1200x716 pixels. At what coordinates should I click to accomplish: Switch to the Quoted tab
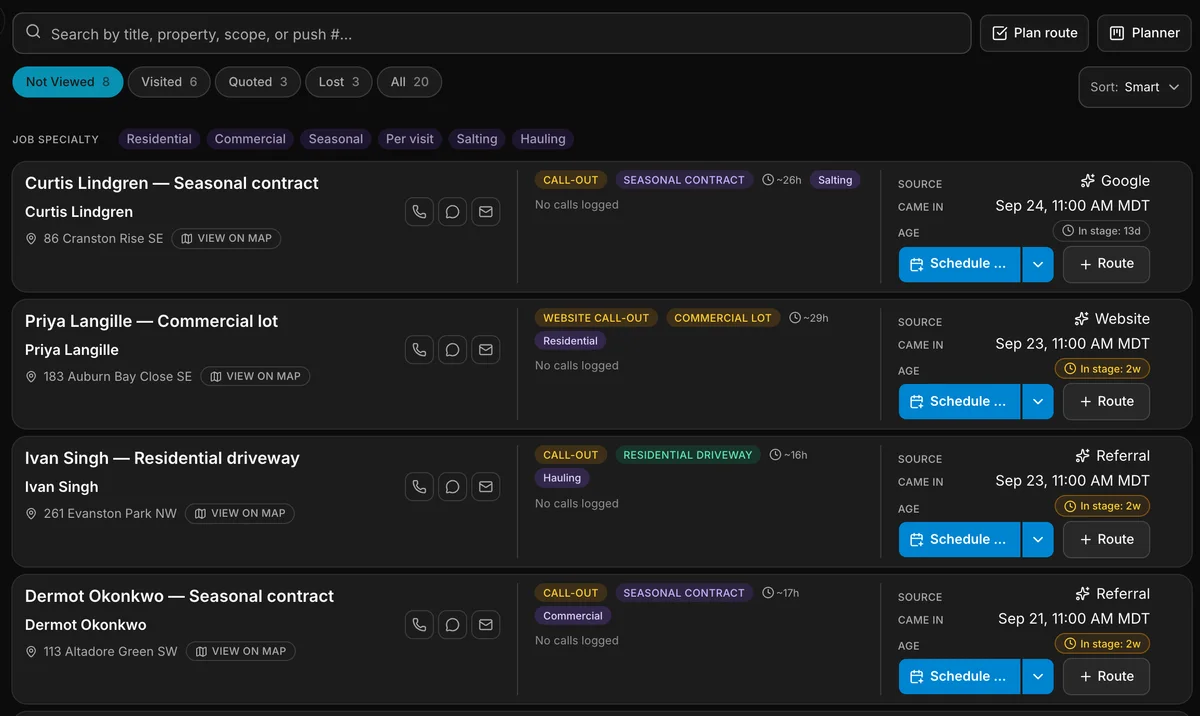258,82
